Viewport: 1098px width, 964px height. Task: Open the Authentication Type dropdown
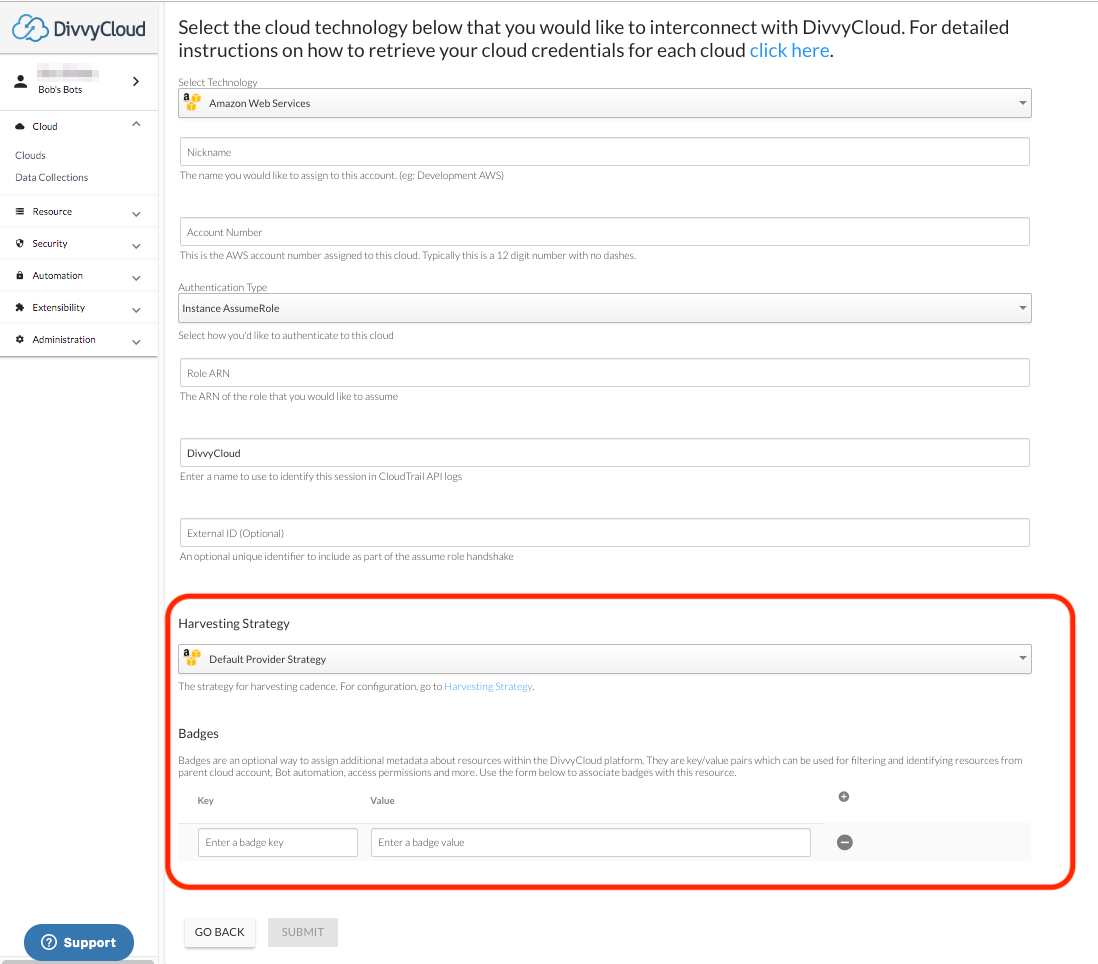(x=605, y=308)
